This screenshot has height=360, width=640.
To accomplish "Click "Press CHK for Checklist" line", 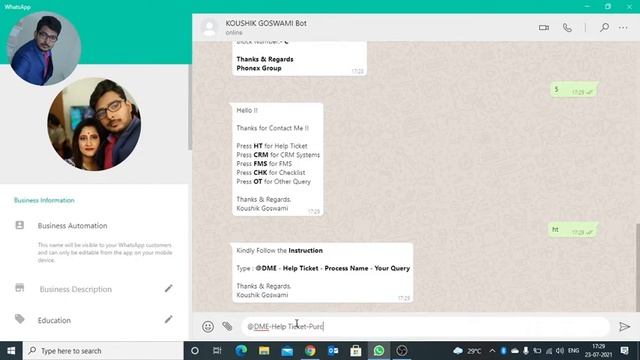I will [271, 173].
